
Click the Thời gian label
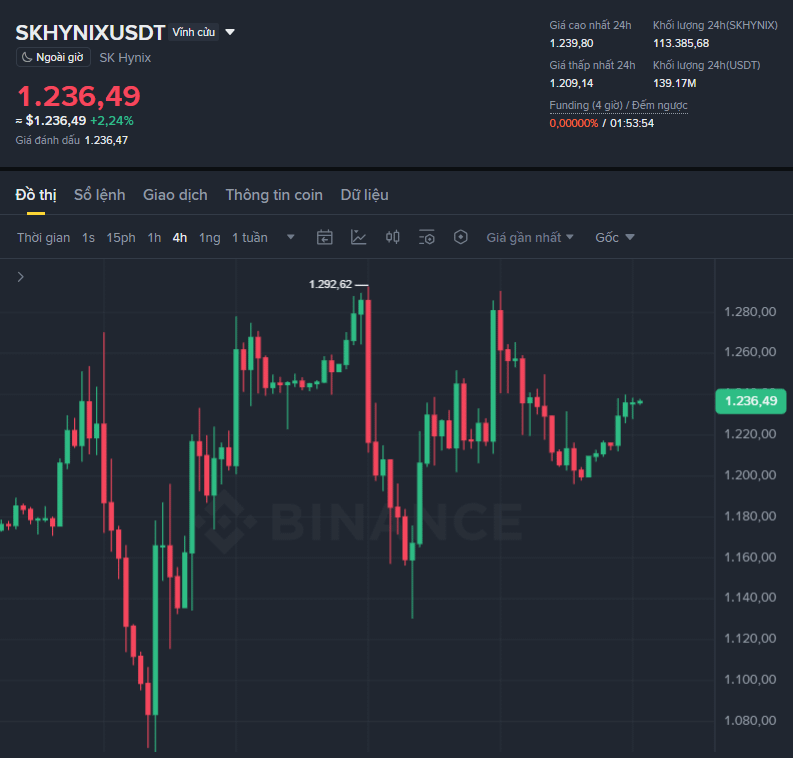[43, 238]
